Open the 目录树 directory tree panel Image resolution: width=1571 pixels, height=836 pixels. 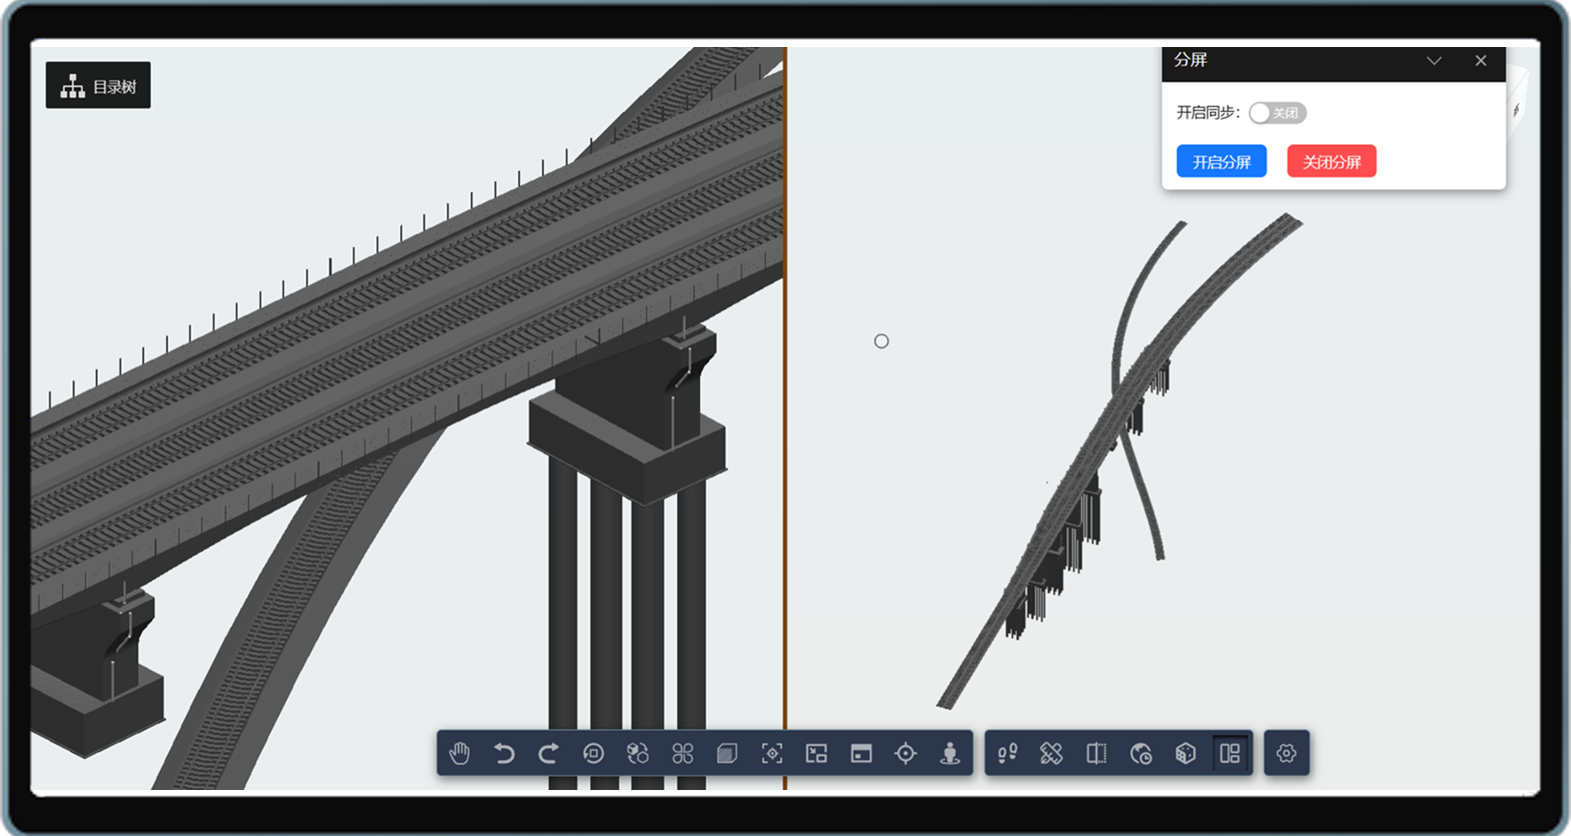(x=98, y=87)
